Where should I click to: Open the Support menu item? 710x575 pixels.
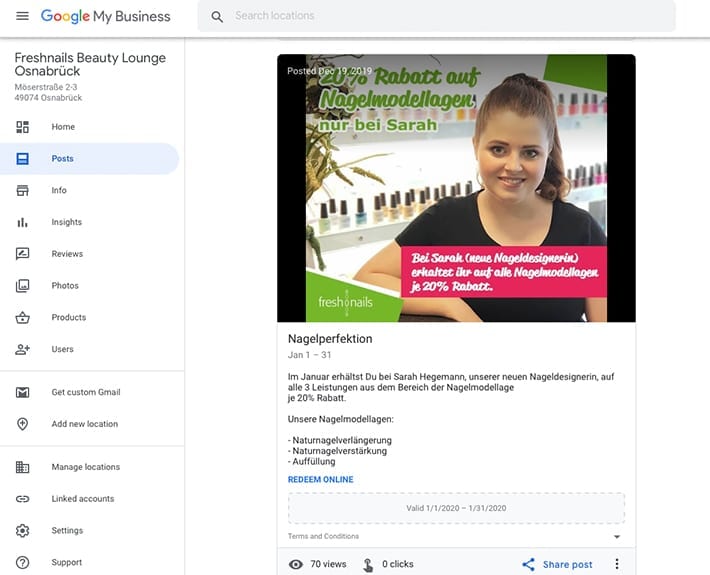[x=89, y=562]
